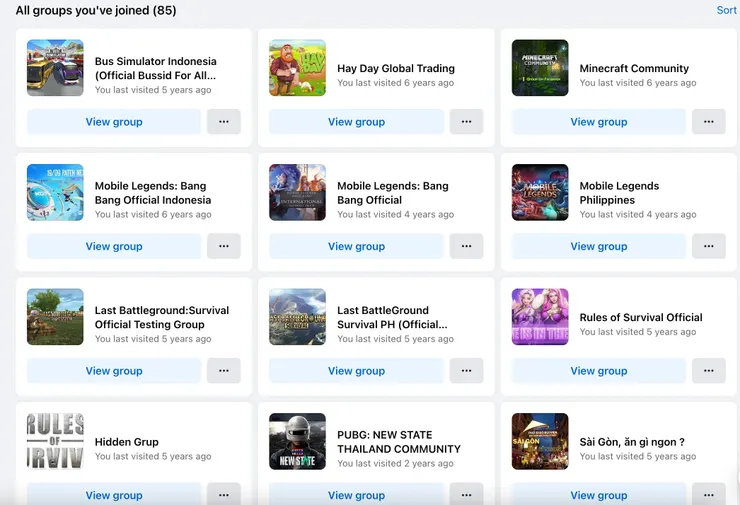Click the Hay Day group thumbnail
This screenshot has width=740, height=505.
click(297, 67)
